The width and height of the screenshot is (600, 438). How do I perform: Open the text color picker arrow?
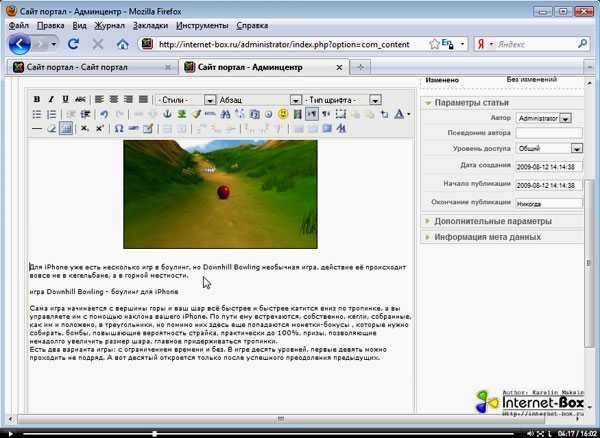click(409, 114)
